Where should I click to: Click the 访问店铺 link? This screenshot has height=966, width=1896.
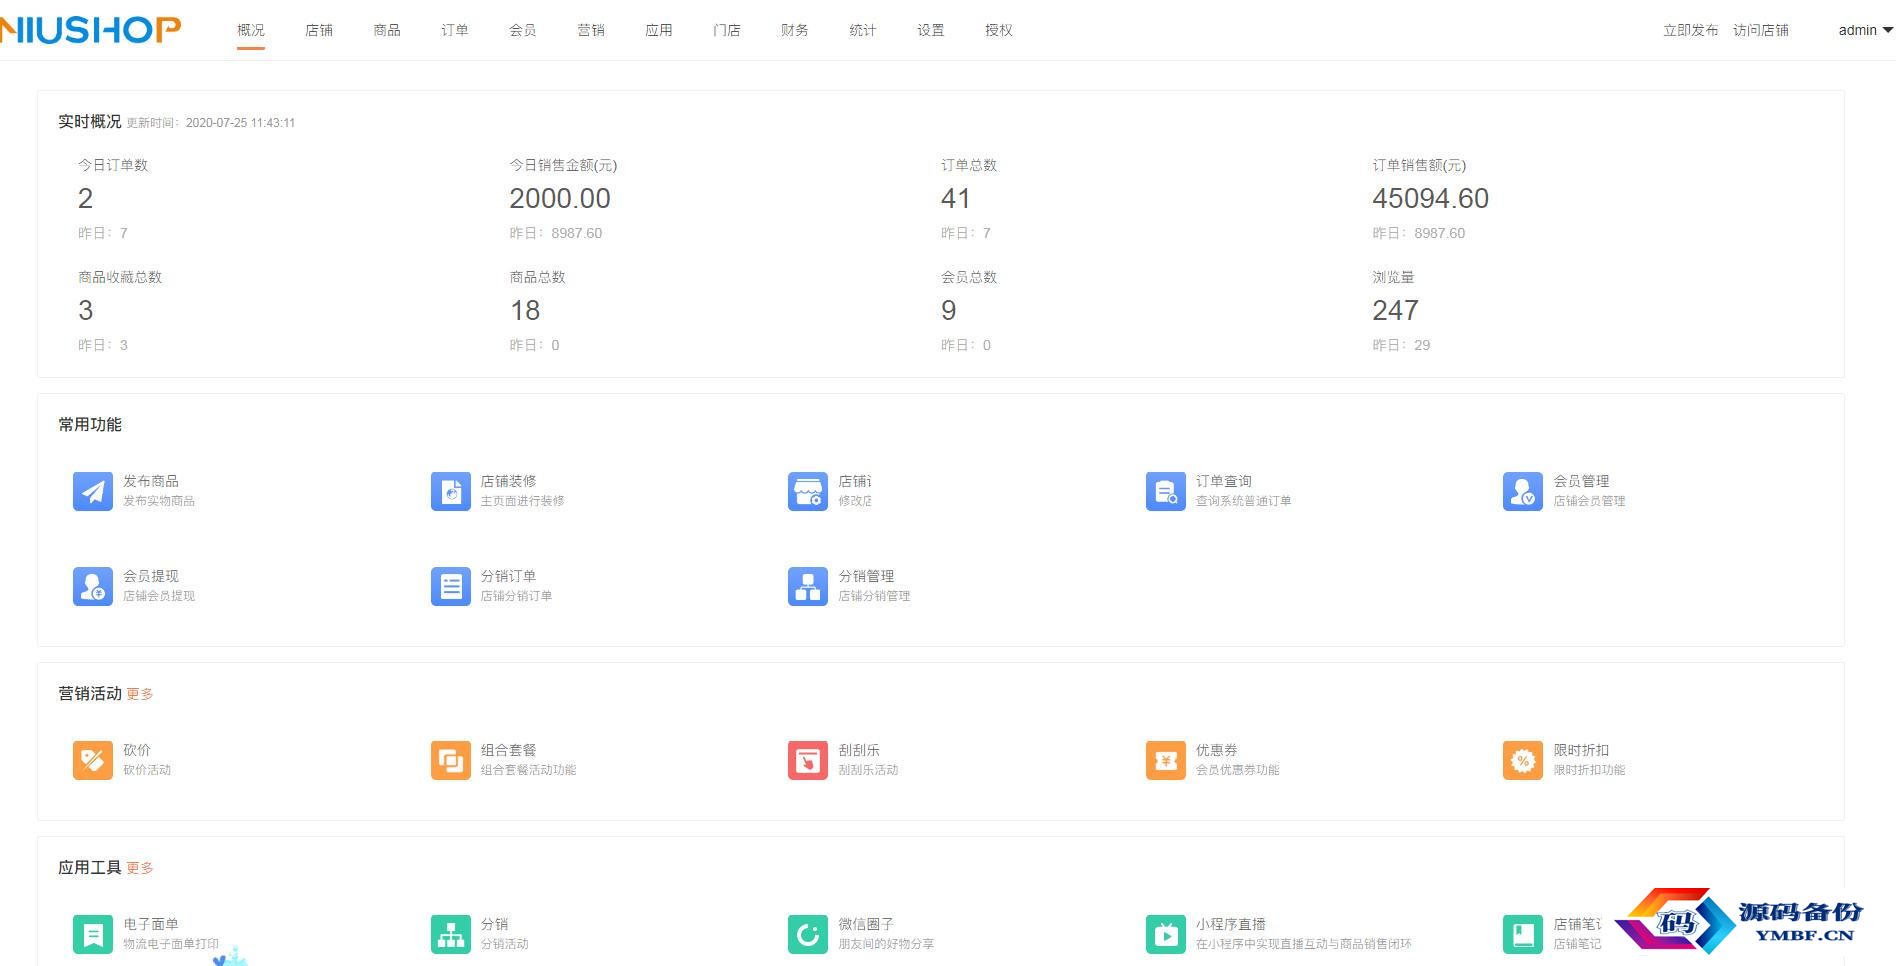coord(1761,30)
